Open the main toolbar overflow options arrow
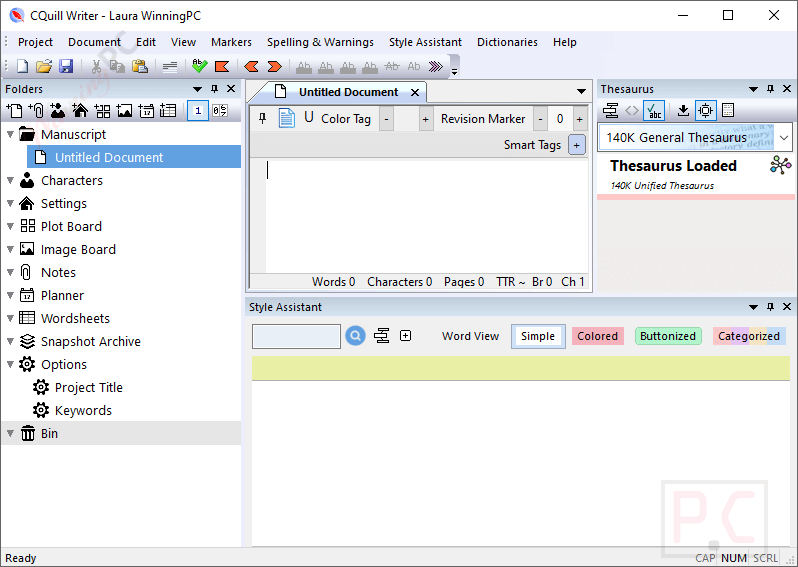 [x=454, y=72]
